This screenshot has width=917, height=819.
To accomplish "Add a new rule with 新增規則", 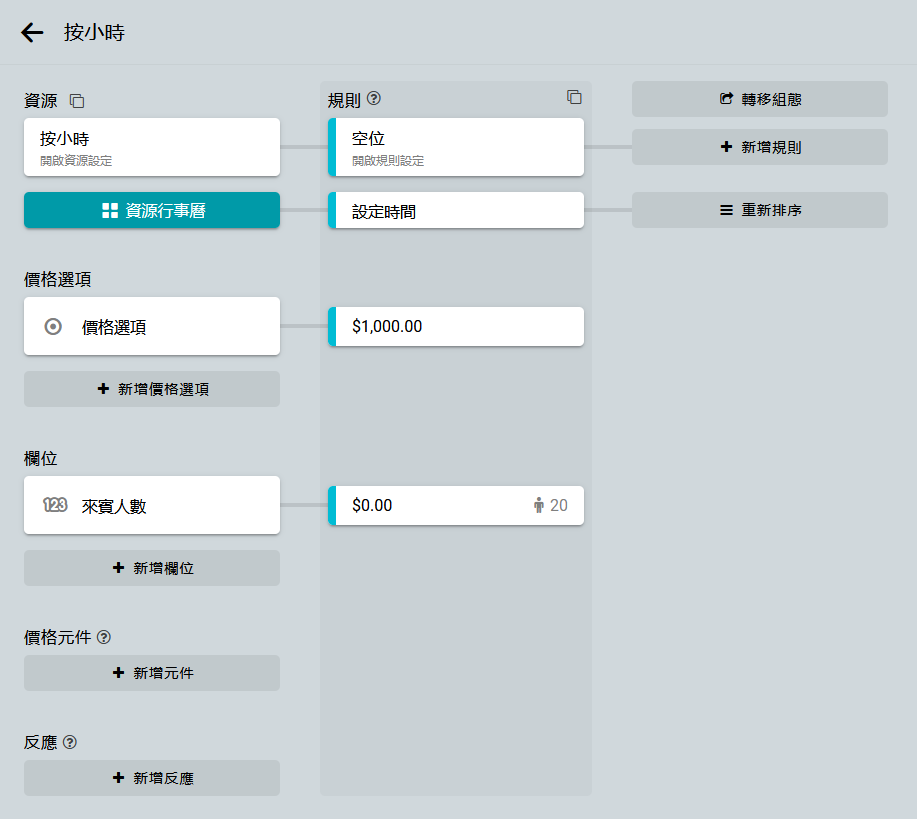I will 759,147.
